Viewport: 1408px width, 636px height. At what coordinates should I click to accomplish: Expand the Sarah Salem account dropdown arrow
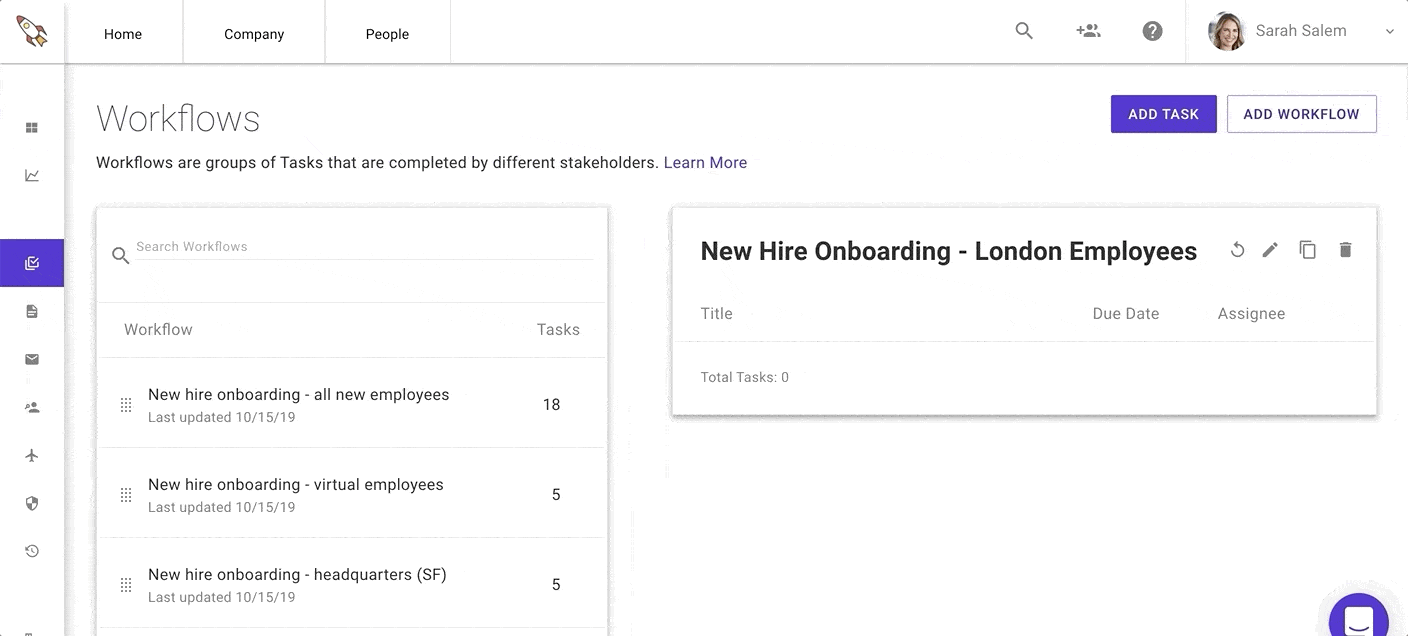(x=1389, y=32)
